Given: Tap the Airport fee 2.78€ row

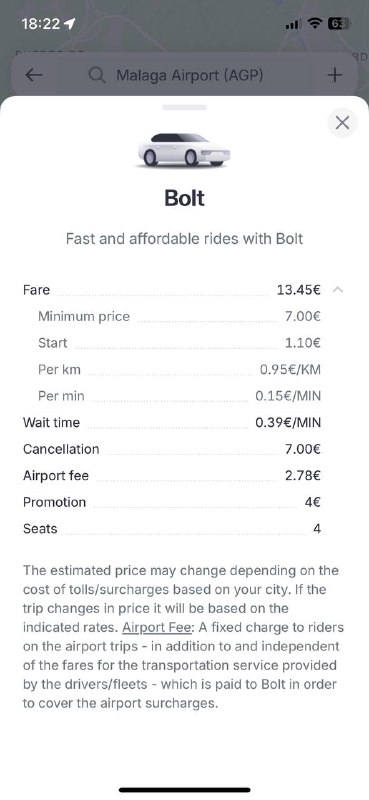Looking at the screenshot, I should (x=172, y=476).
